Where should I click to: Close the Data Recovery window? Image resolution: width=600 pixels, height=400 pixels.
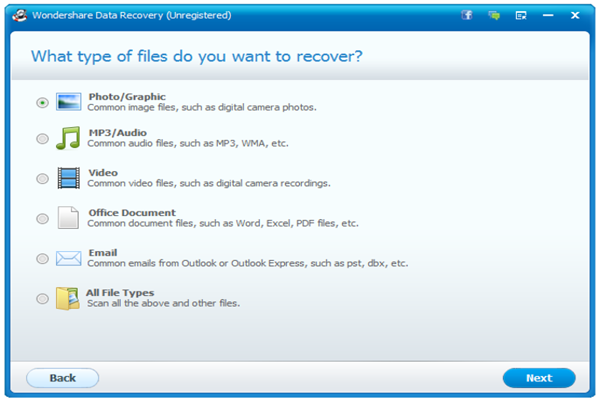tap(575, 15)
